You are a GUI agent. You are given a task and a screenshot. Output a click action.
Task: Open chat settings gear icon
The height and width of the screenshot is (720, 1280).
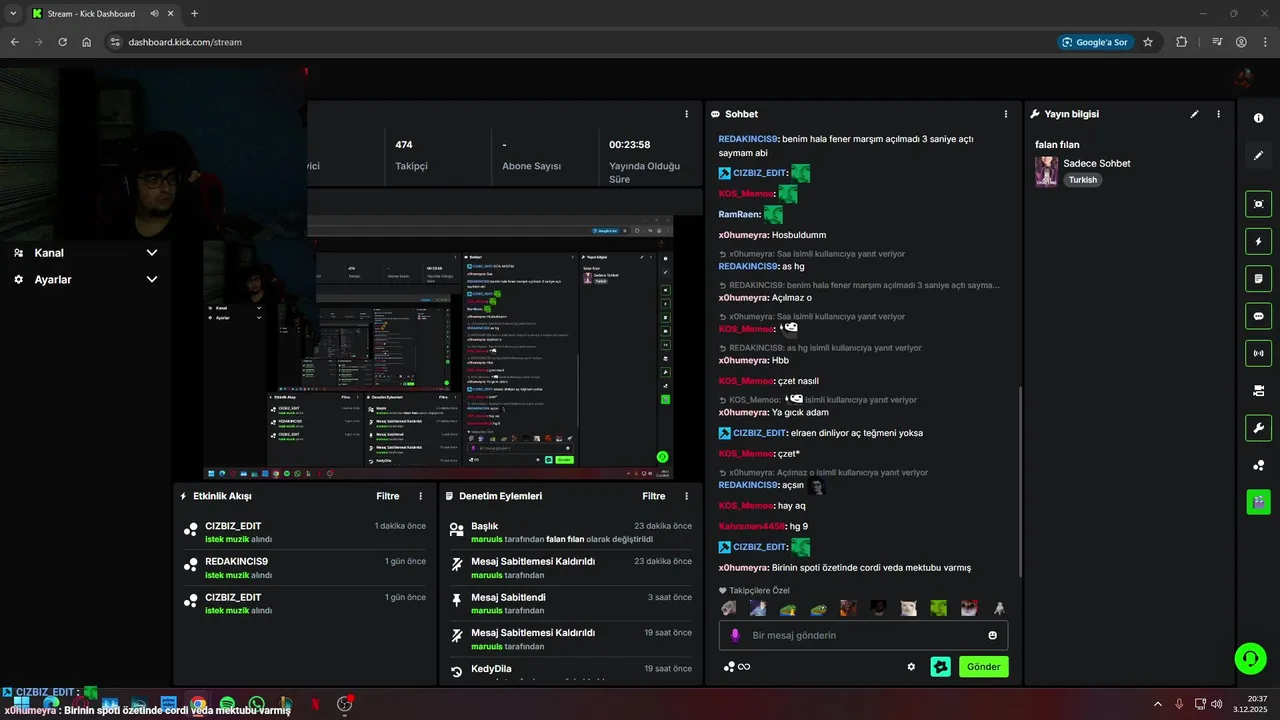pyautogui.click(x=911, y=667)
